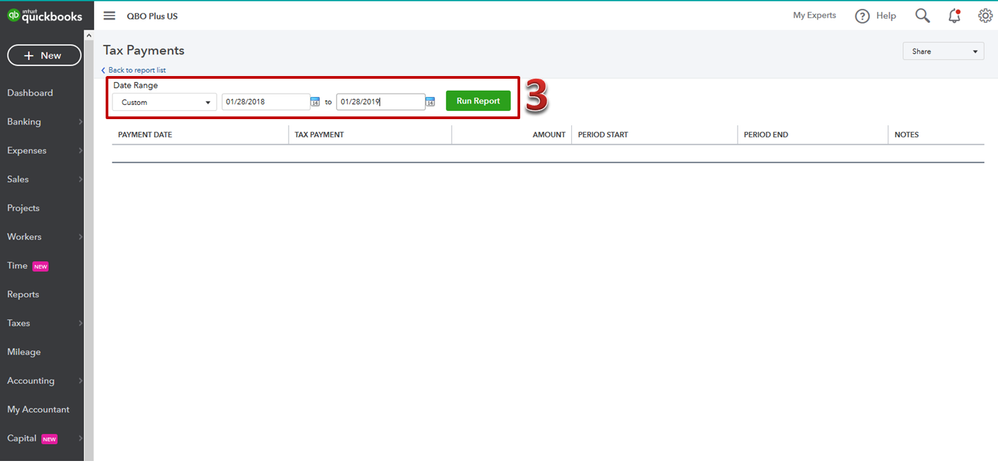Click the QBO Plus US company name
This screenshot has width=998, height=463.
click(x=152, y=17)
